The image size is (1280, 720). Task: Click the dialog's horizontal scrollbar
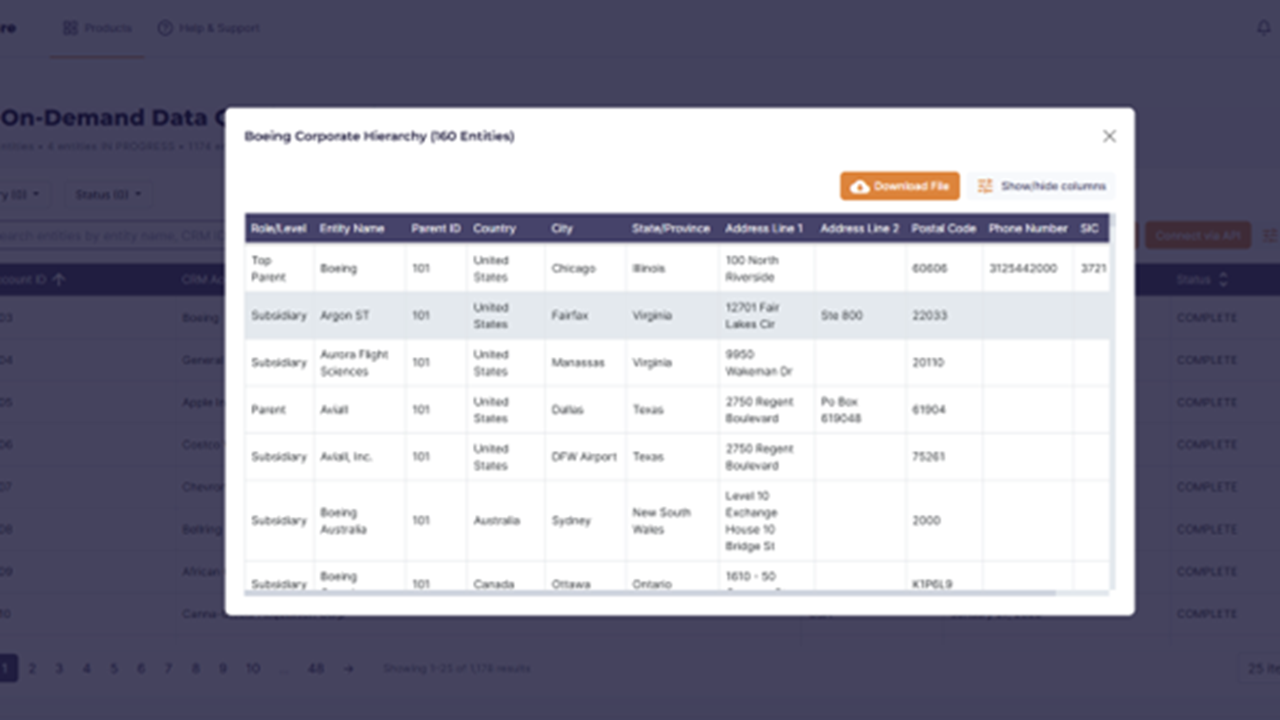click(x=650, y=593)
